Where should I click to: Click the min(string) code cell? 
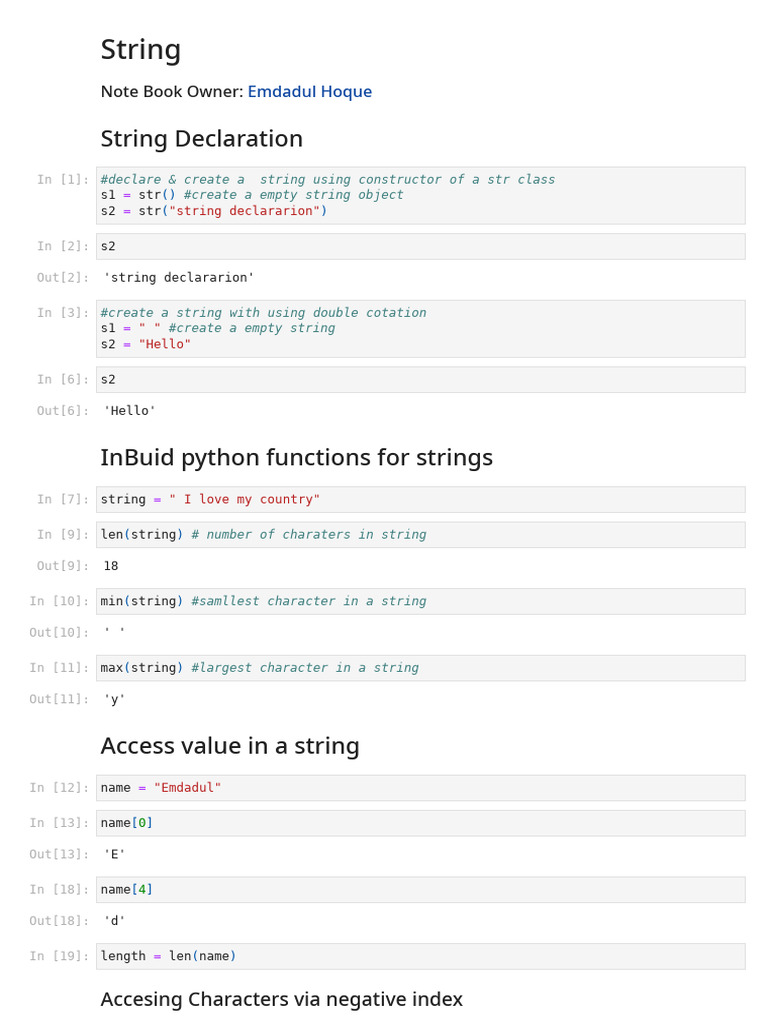(420, 601)
